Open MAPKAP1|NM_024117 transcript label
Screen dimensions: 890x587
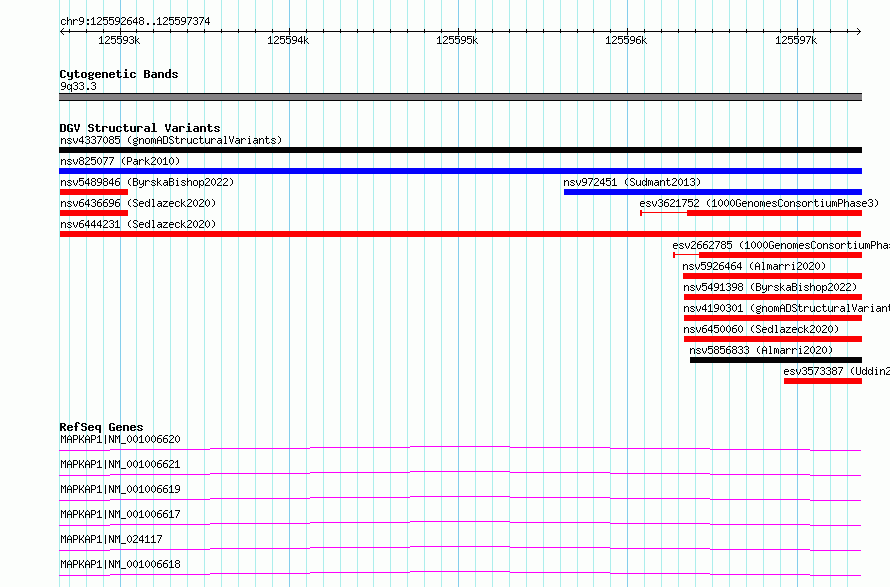click(111, 539)
